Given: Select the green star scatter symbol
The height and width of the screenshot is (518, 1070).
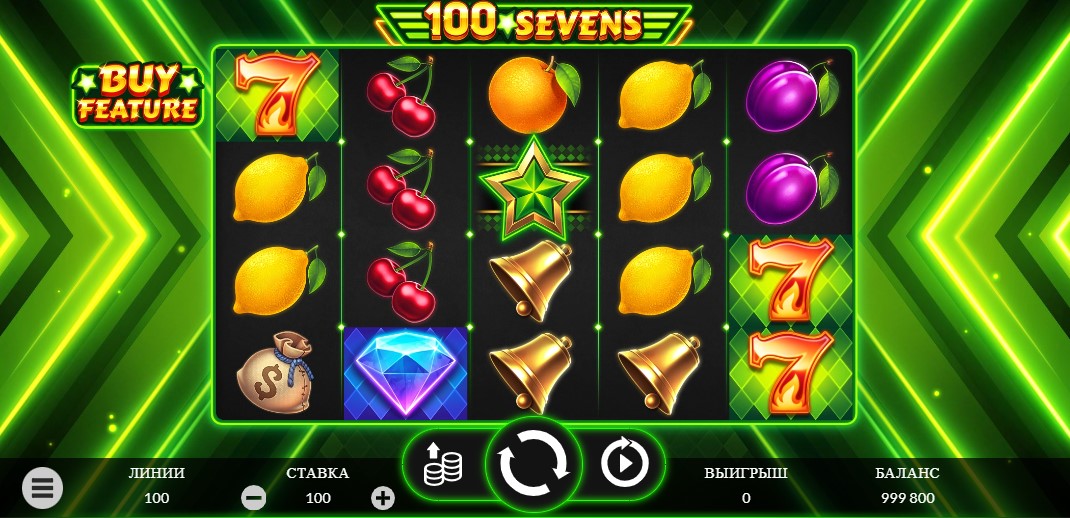Looking at the screenshot, I should pyautogui.click(x=534, y=188).
